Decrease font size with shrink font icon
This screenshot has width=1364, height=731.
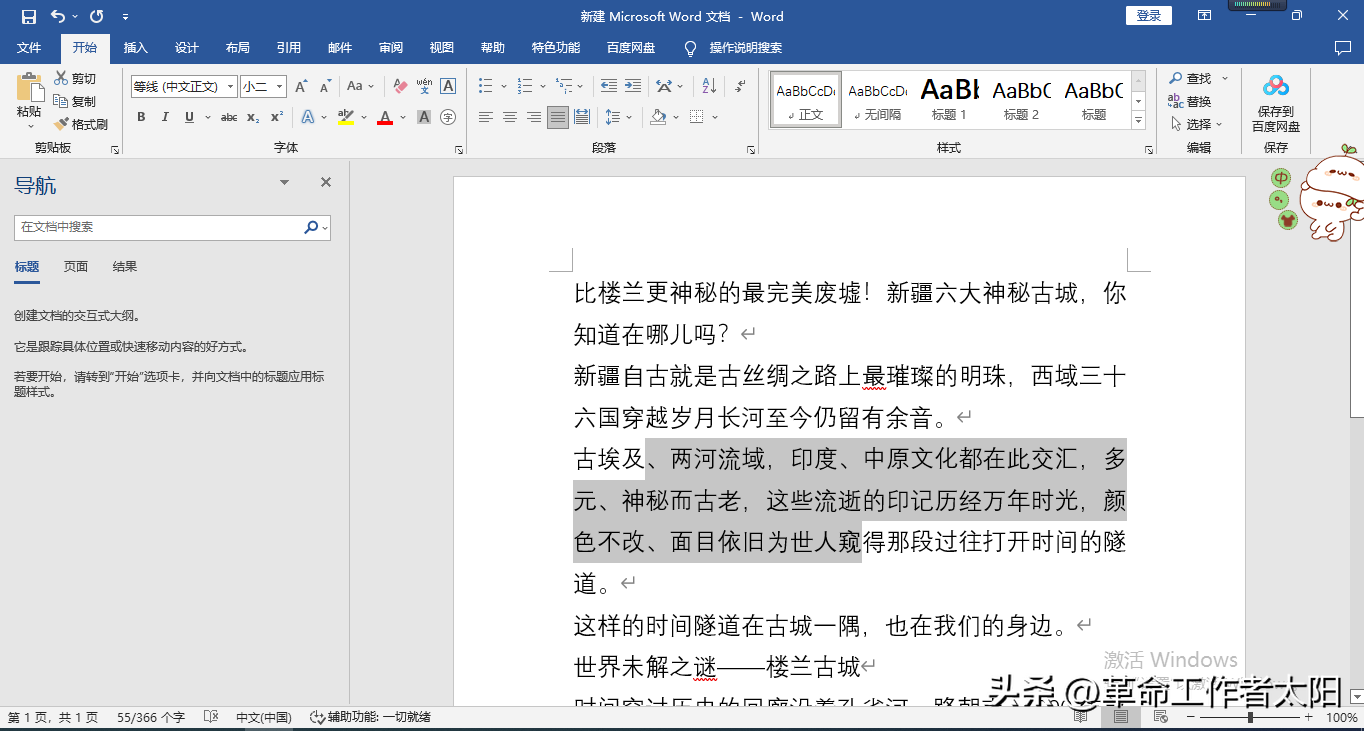click(324, 87)
